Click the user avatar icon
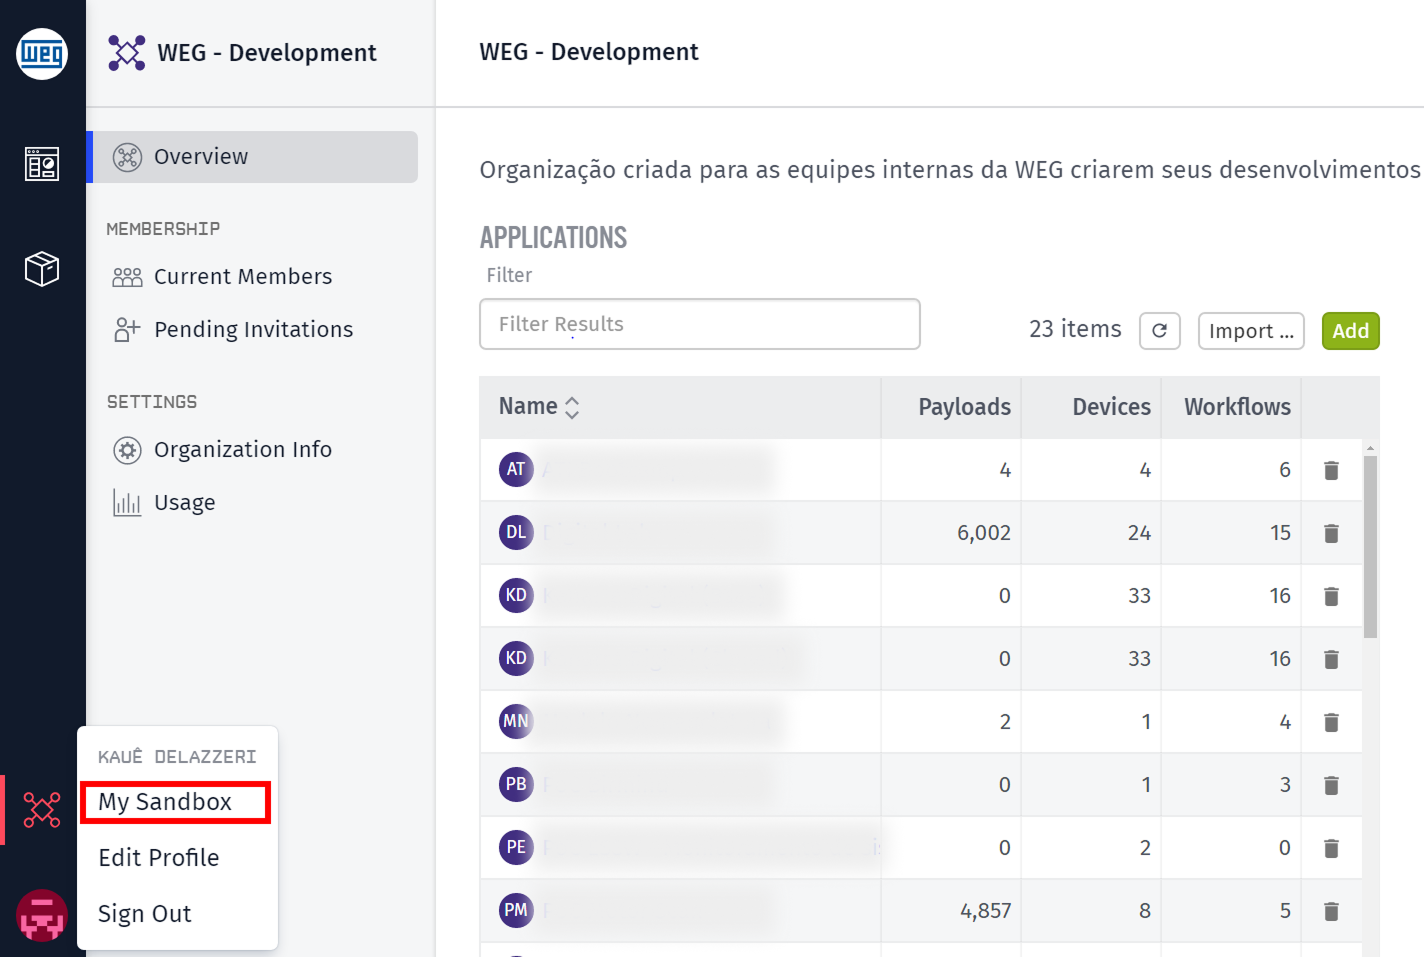Screen dimensions: 1424x957 tap(42, 915)
